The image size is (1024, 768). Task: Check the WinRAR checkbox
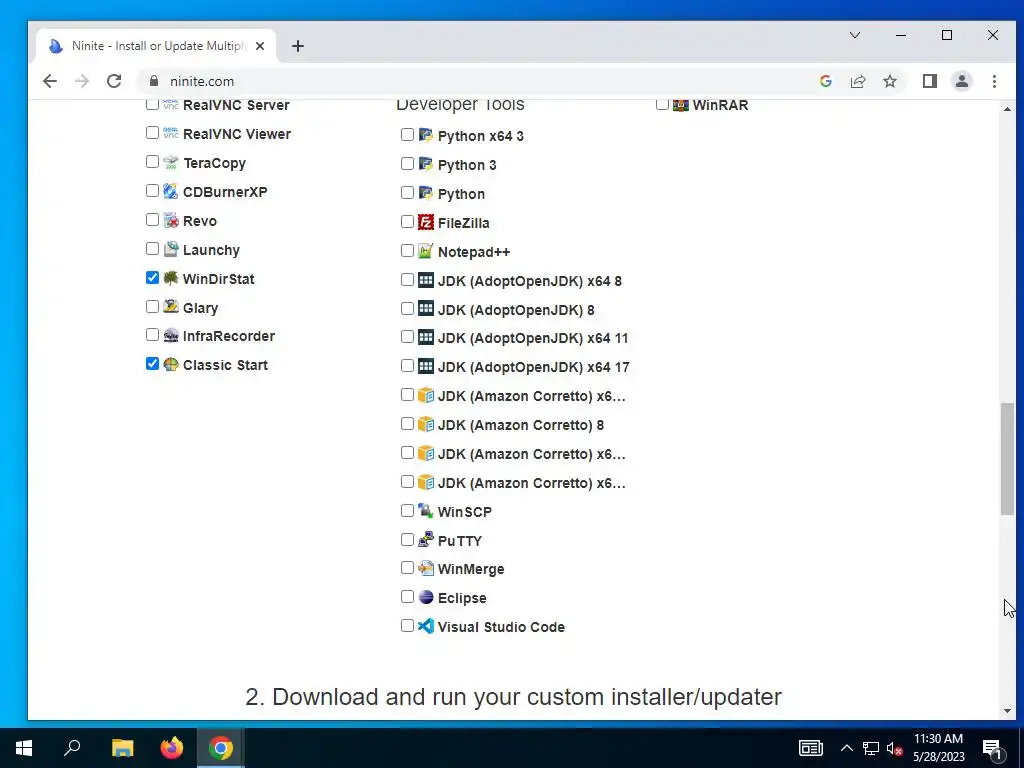[x=662, y=104]
